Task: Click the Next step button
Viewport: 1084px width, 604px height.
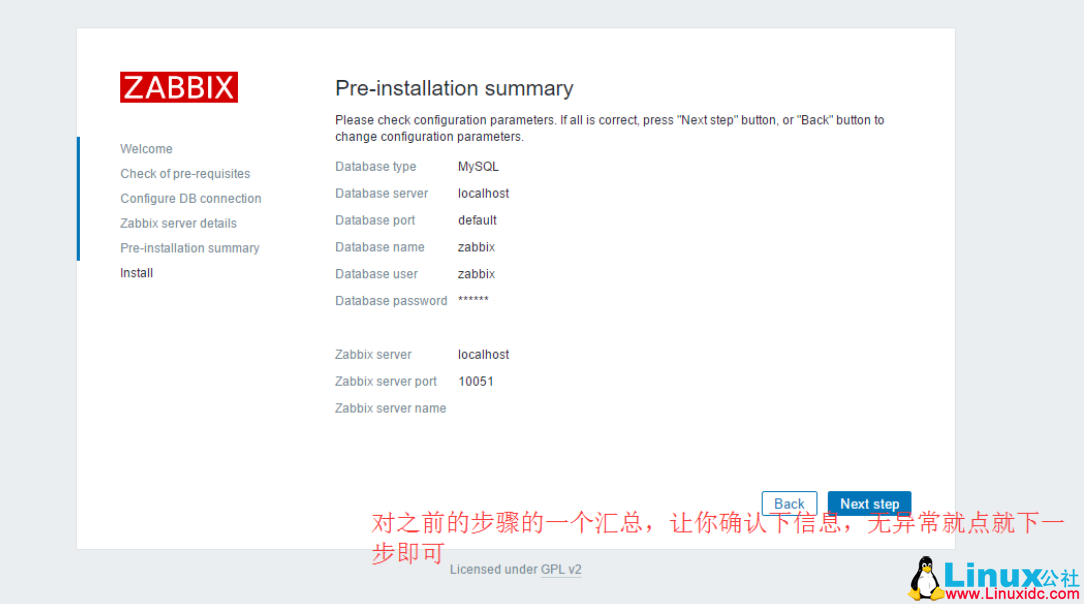Action: 869,504
